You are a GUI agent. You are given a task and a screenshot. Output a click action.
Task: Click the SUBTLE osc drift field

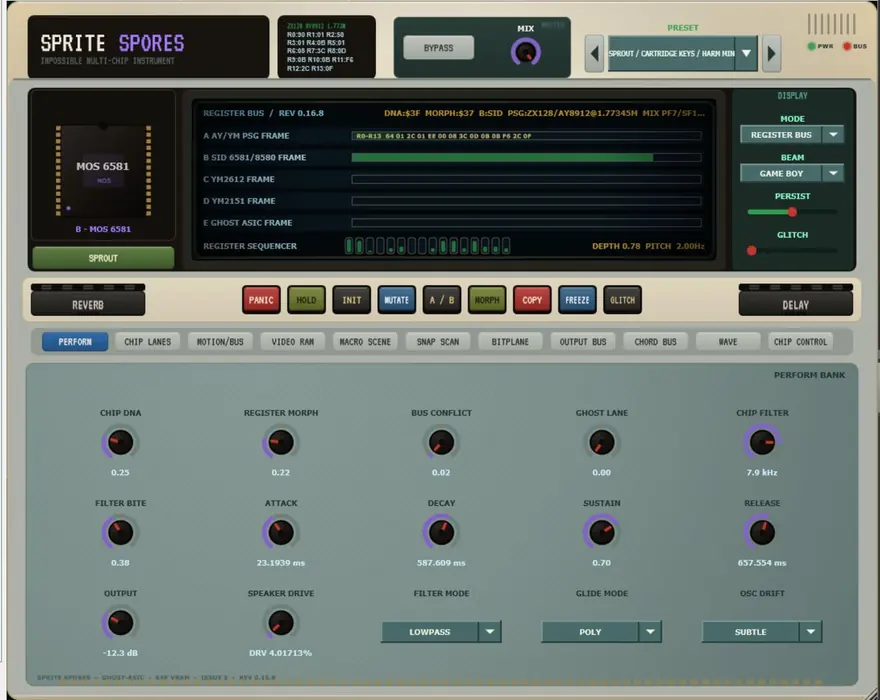tap(751, 632)
